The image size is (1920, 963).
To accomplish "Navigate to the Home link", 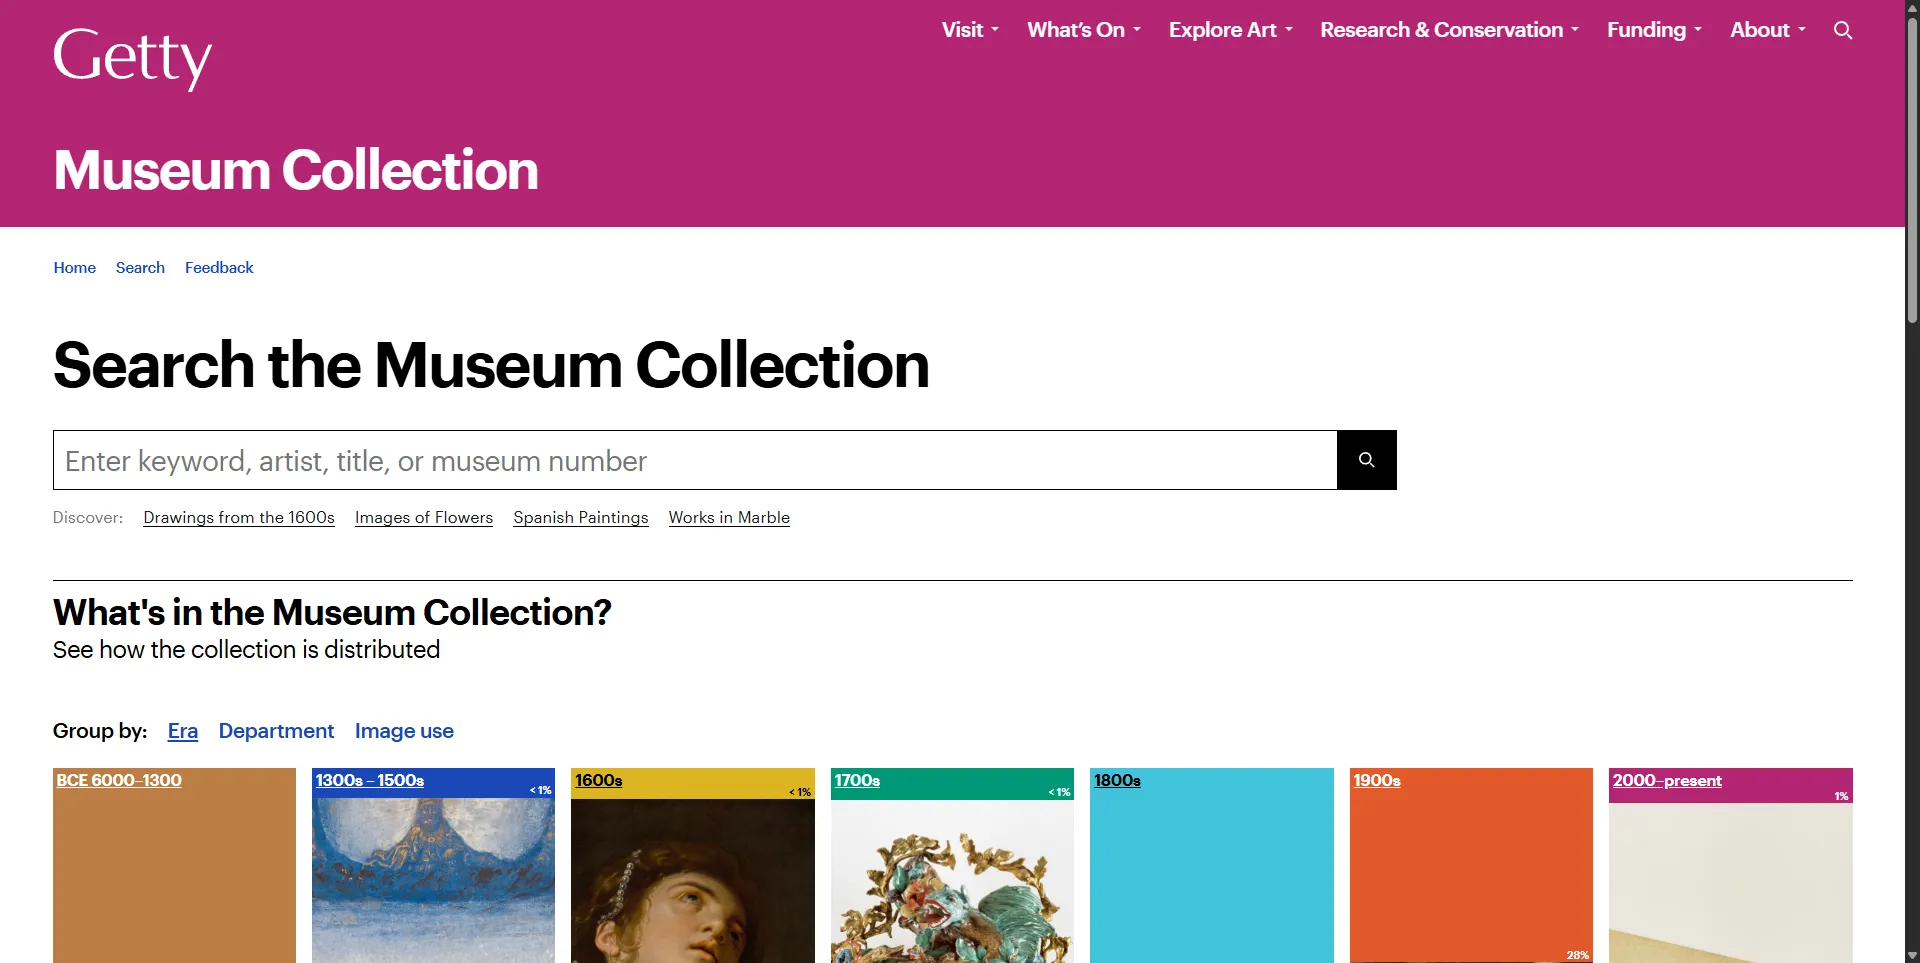I will coord(74,267).
